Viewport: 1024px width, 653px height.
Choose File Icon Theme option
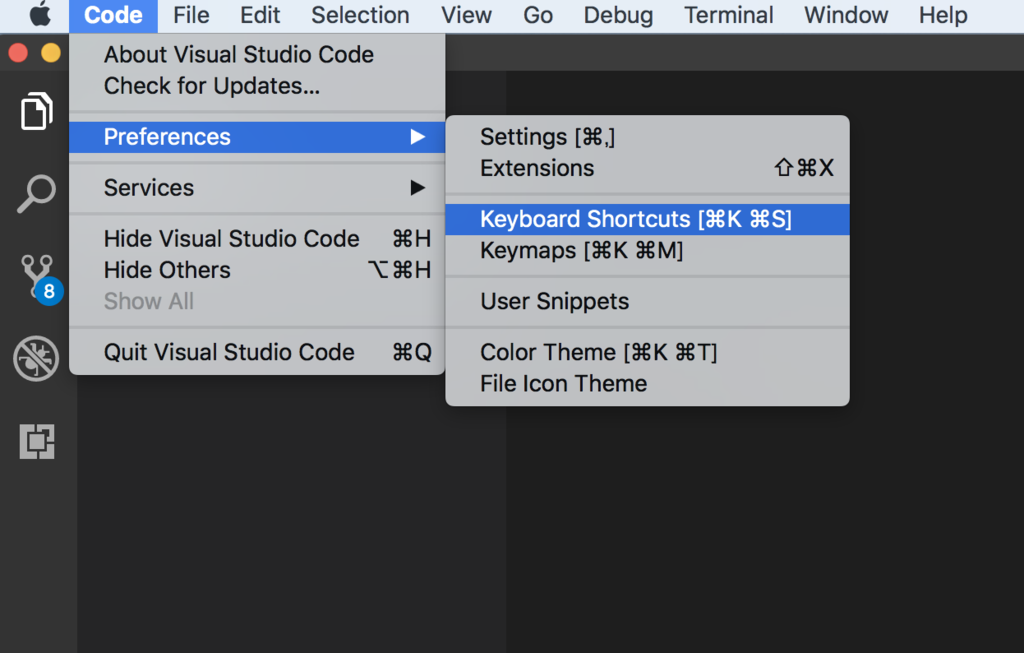pyautogui.click(x=647, y=384)
